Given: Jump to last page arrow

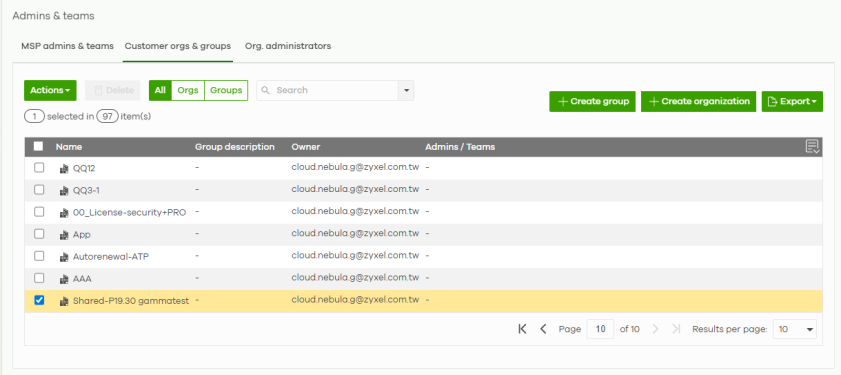Looking at the screenshot, I should click(x=676, y=329).
